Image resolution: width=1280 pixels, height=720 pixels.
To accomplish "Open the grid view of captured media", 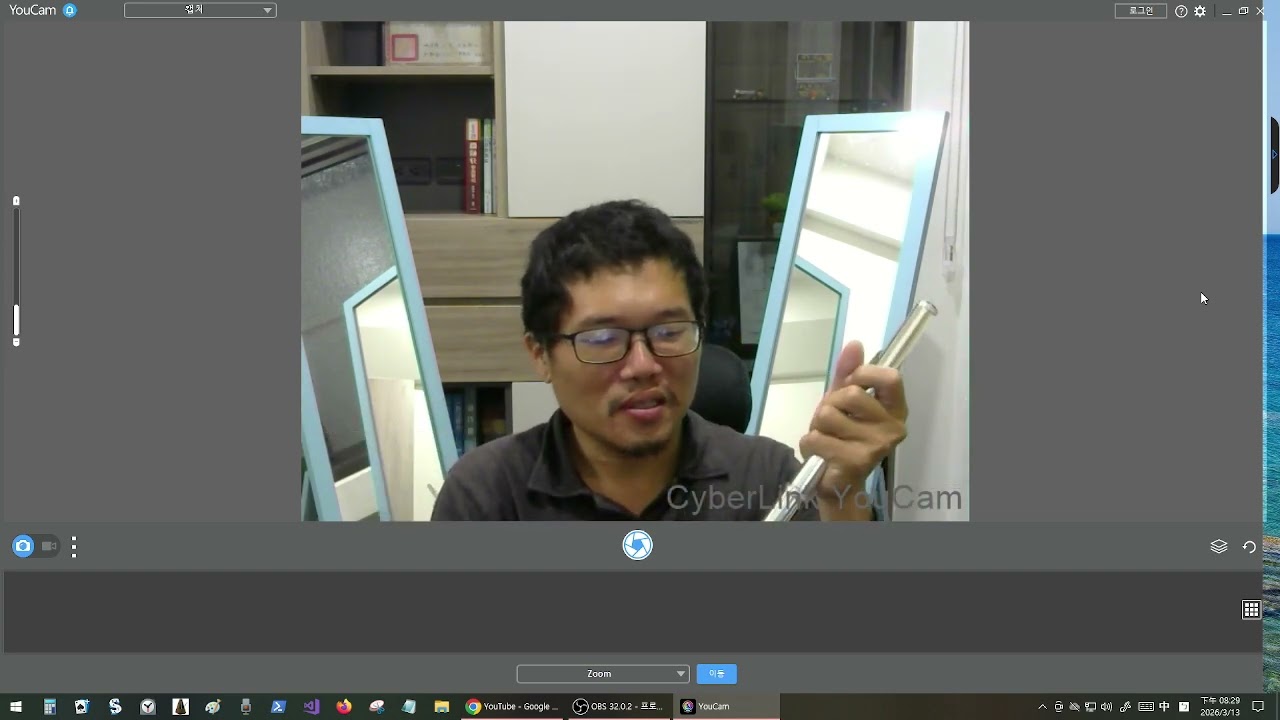I will point(1251,610).
